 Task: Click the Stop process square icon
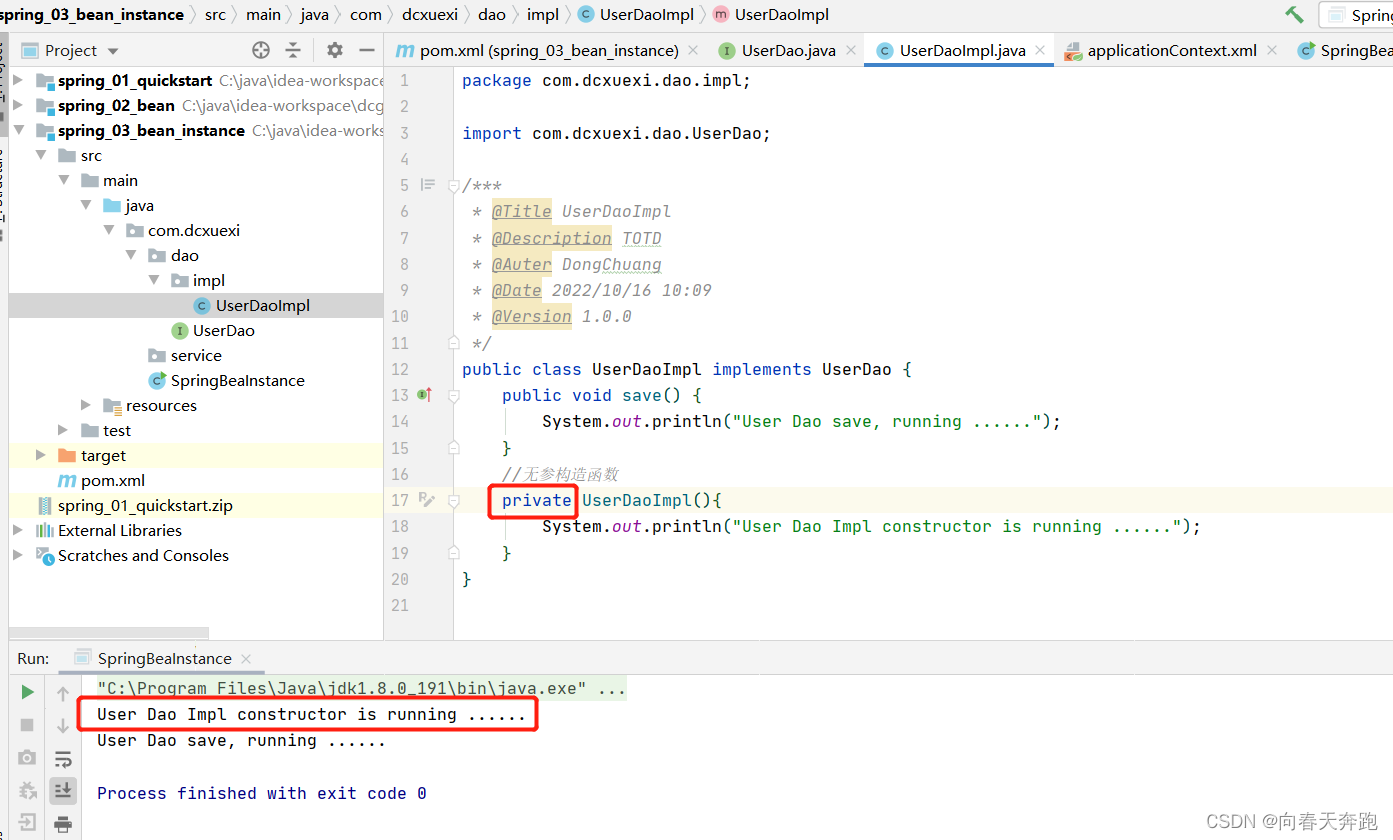(x=28, y=725)
